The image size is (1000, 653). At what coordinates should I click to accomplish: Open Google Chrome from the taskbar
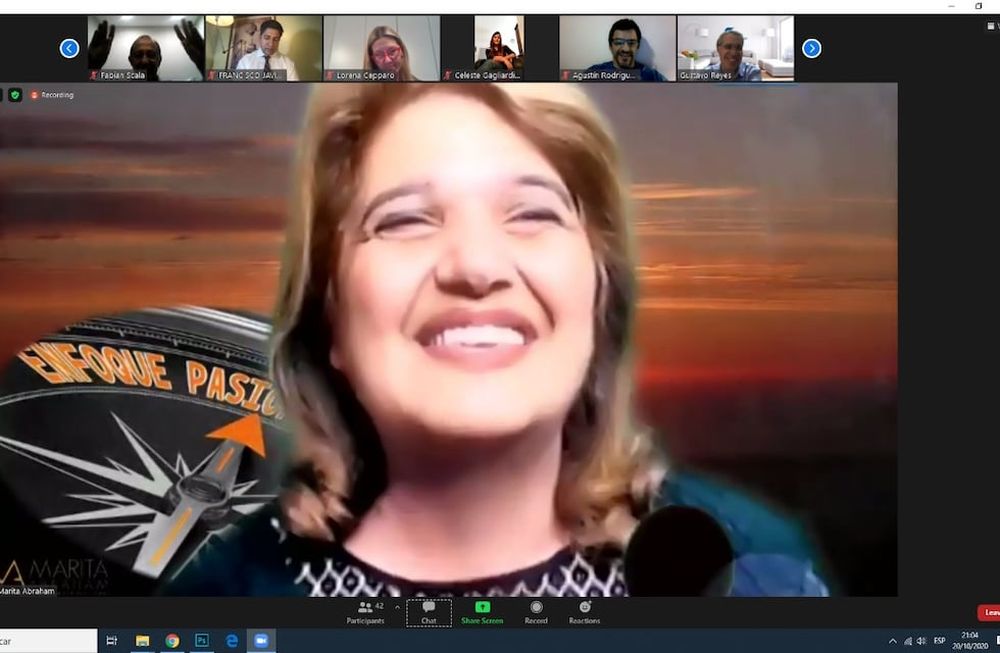click(x=172, y=641)
